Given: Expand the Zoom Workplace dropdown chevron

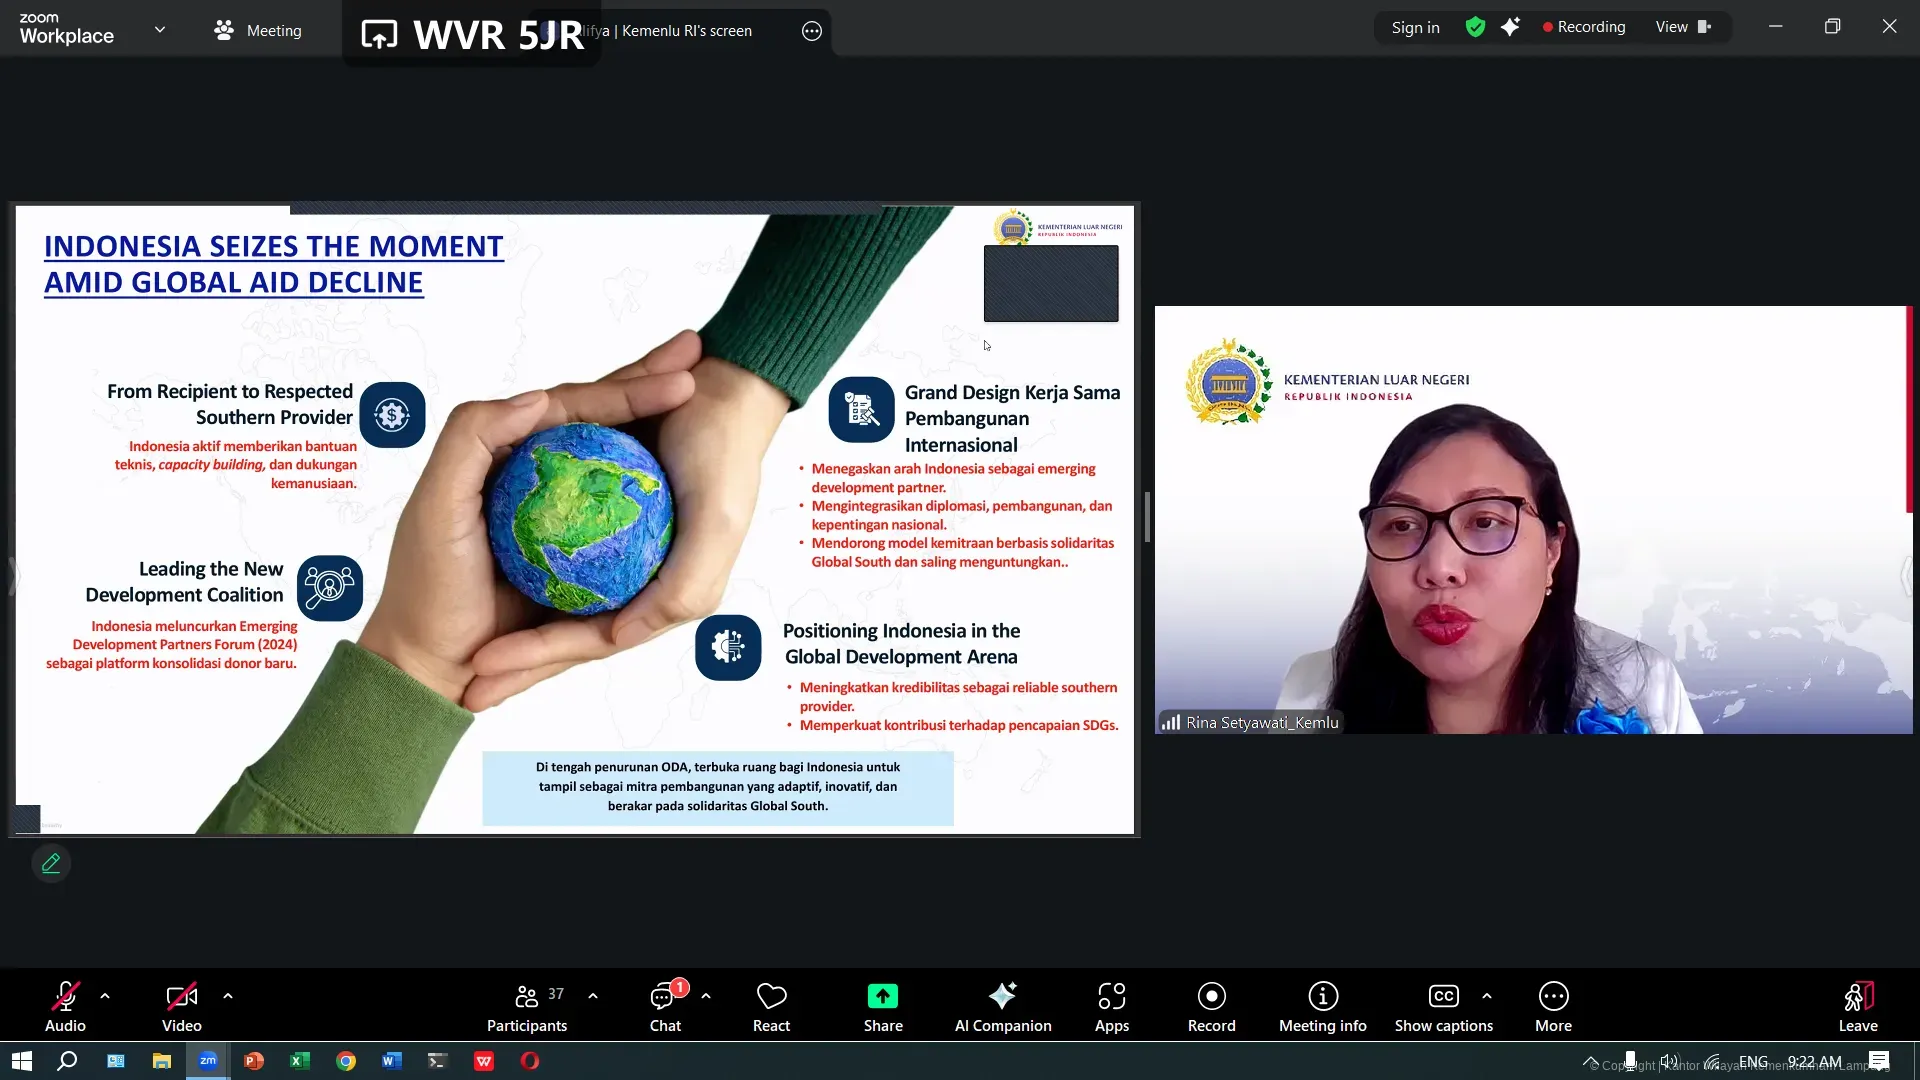Looking at the screenshot, I should [x=160, y=29].
